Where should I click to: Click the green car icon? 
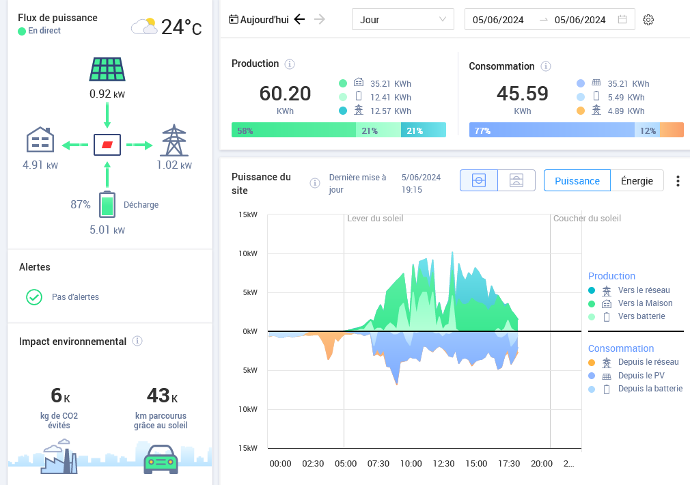pos(161,459)
